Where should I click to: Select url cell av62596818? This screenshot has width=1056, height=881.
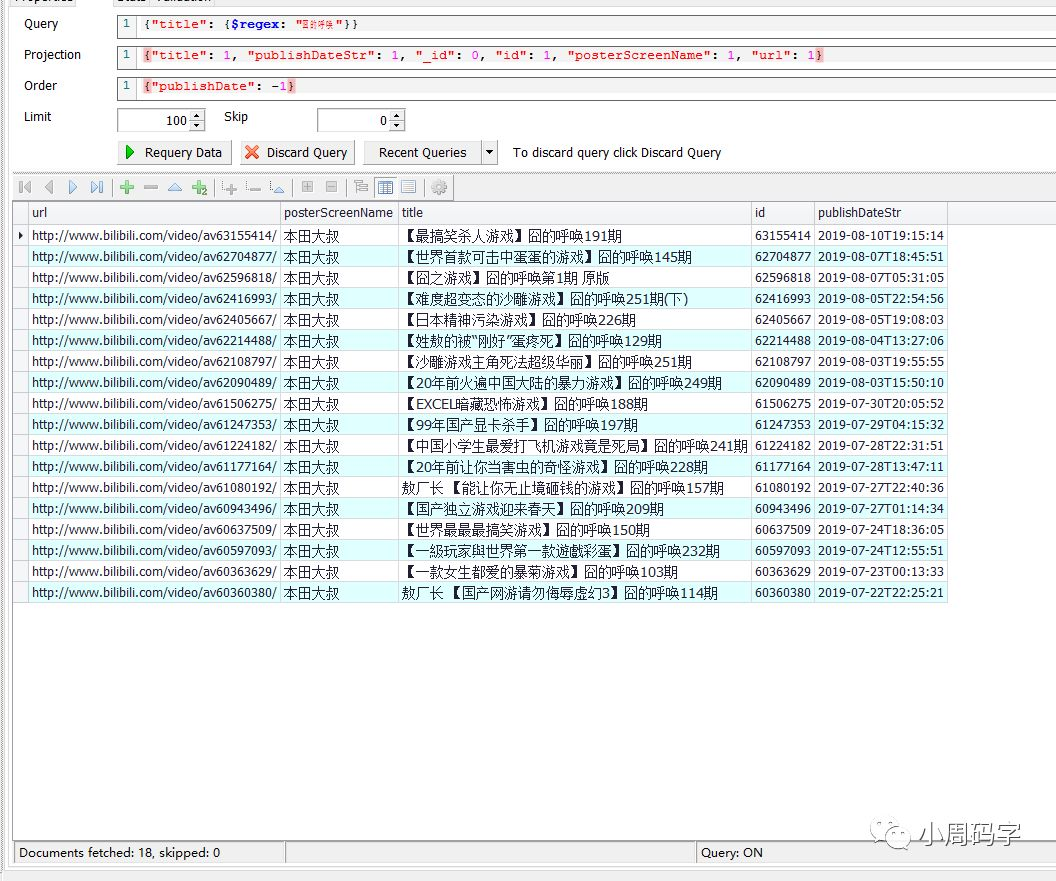tap(154, 278)
